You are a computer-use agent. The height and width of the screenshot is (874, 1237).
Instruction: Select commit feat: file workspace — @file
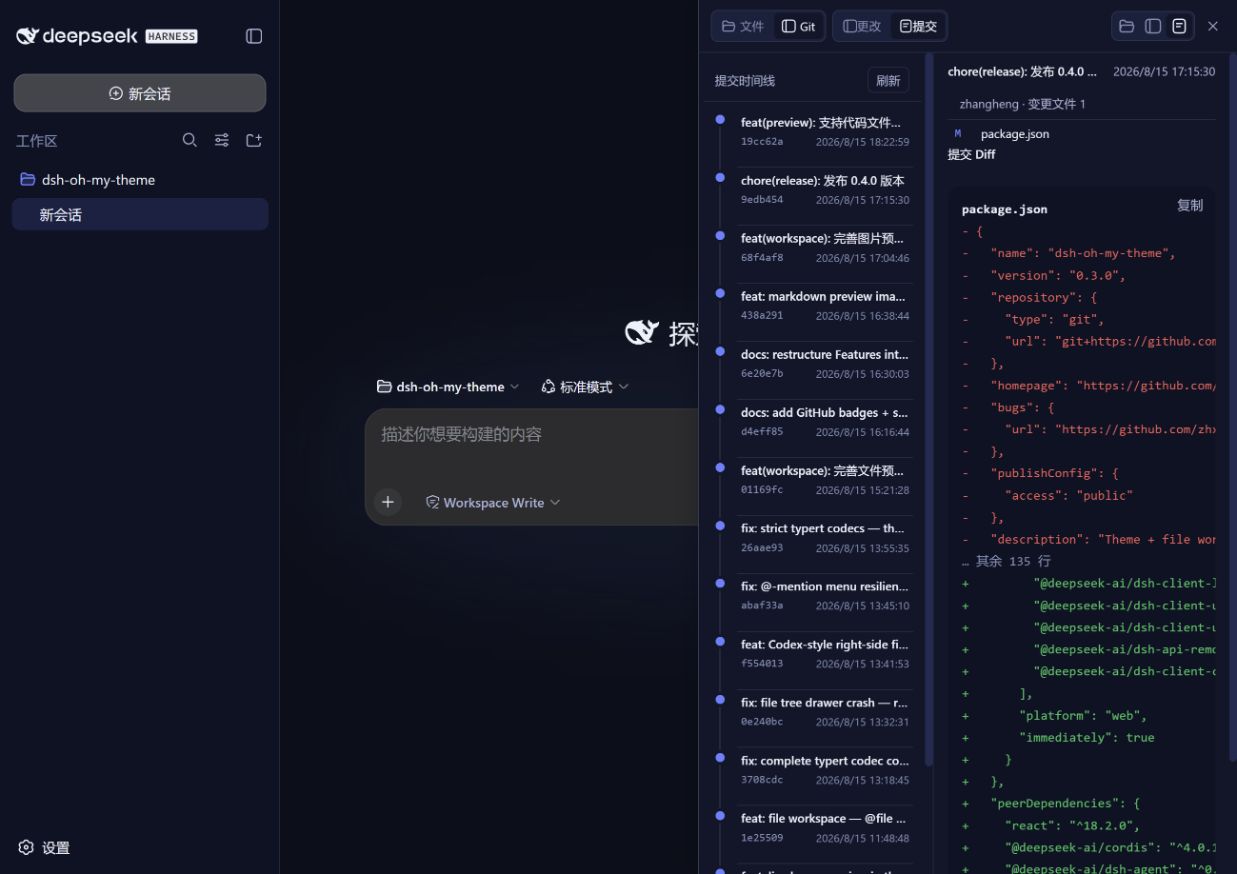[825, 828]
